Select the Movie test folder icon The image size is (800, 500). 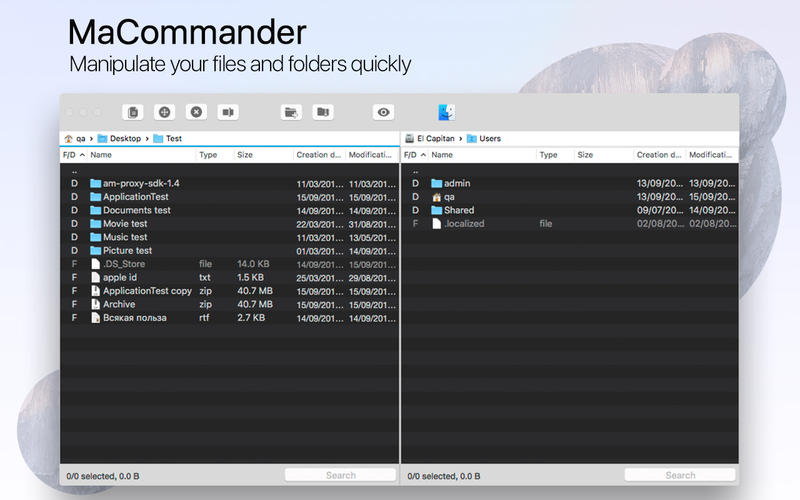click(95, 223)
